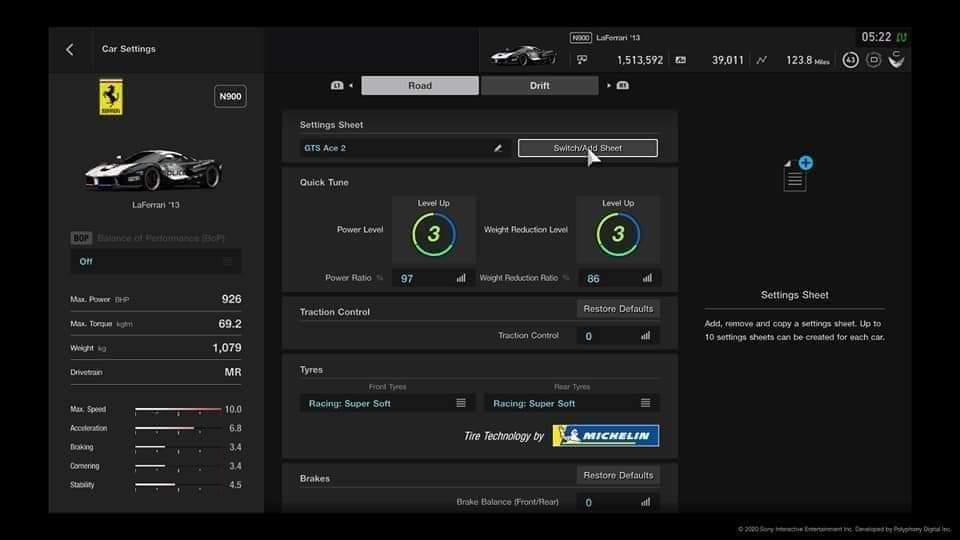
Task: Open the Weight Reduction Ratio value 86 field
Action: pos(618,279)
